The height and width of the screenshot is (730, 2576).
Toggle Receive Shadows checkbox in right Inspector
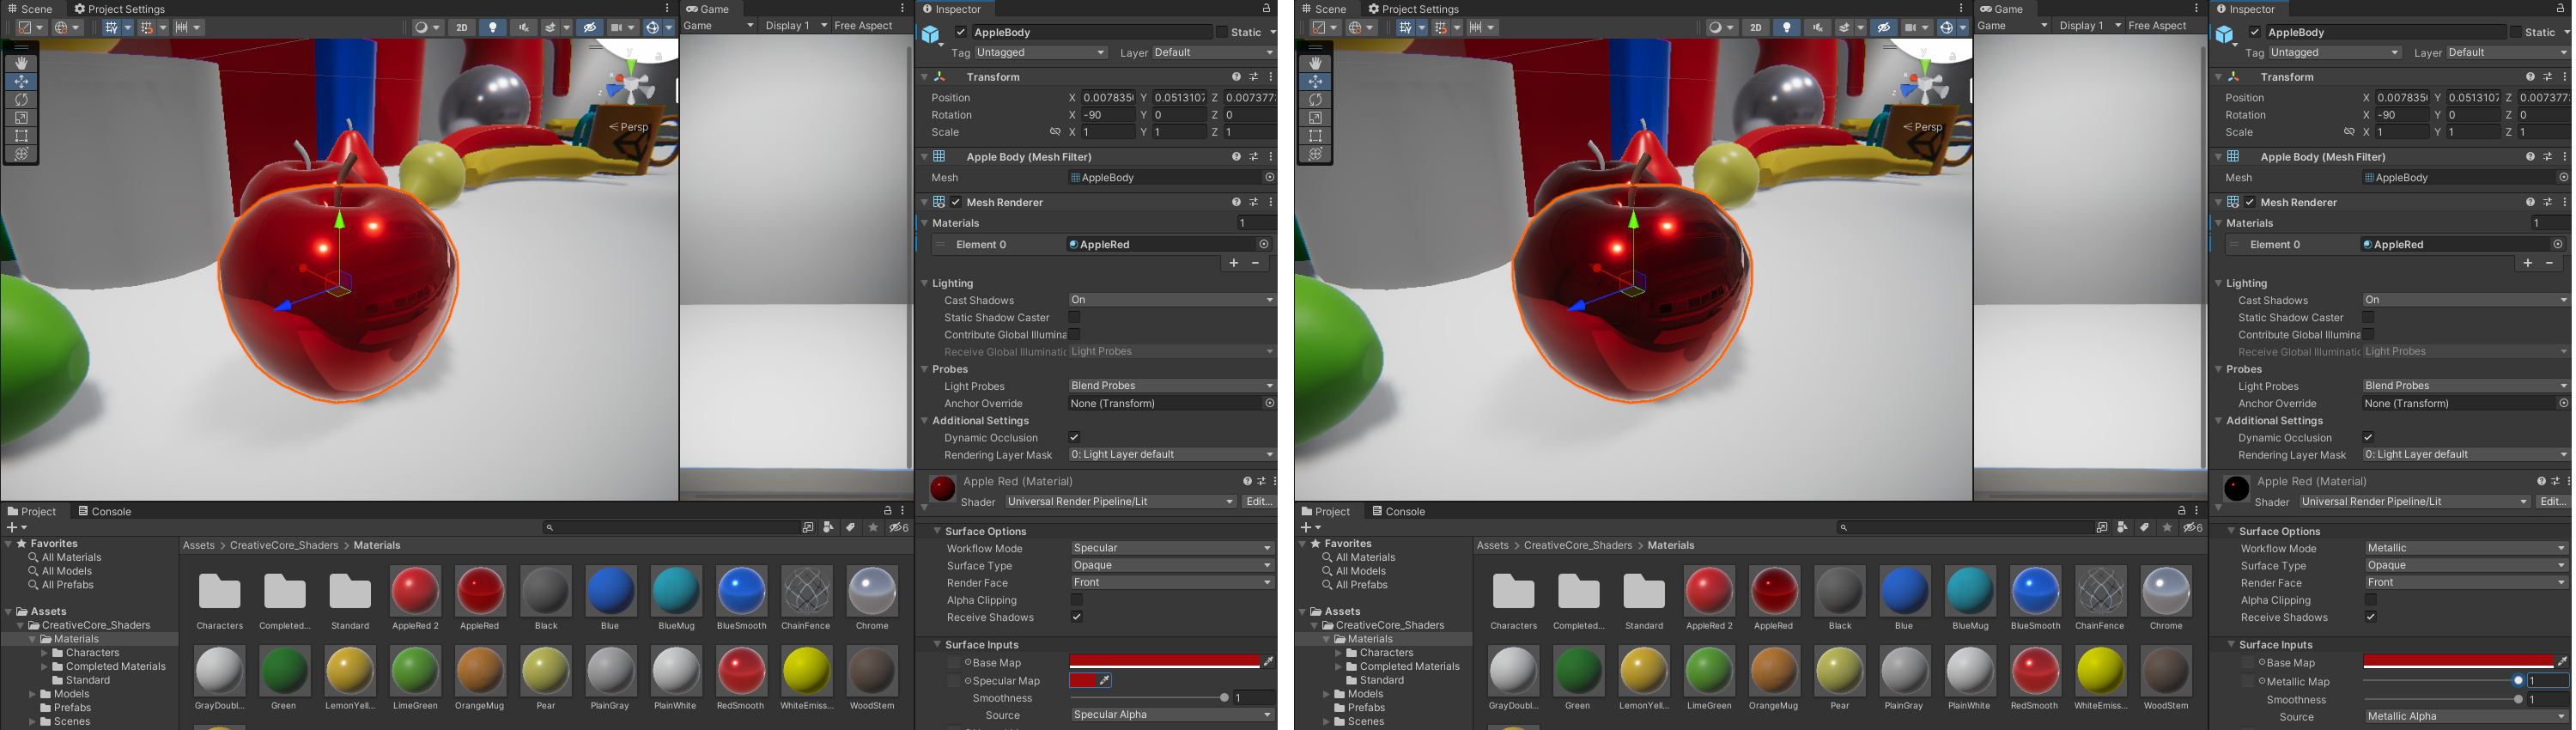coord(2370,617)
